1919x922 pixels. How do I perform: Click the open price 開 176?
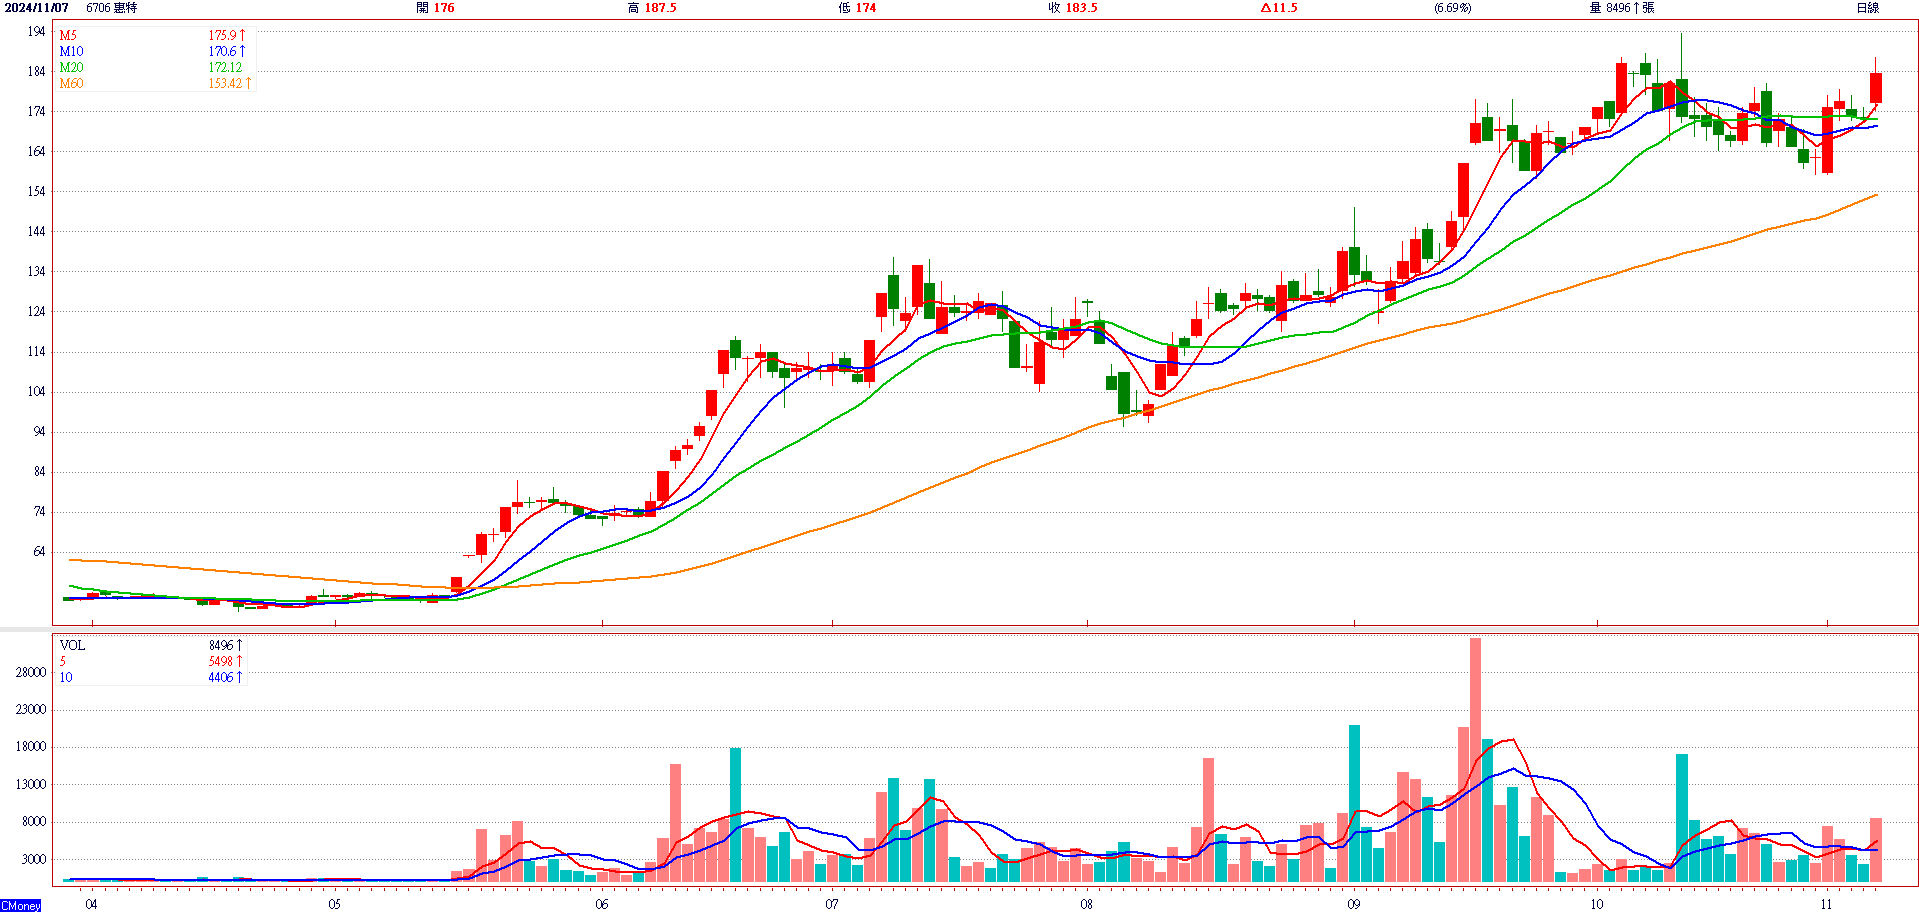(435, 8)
